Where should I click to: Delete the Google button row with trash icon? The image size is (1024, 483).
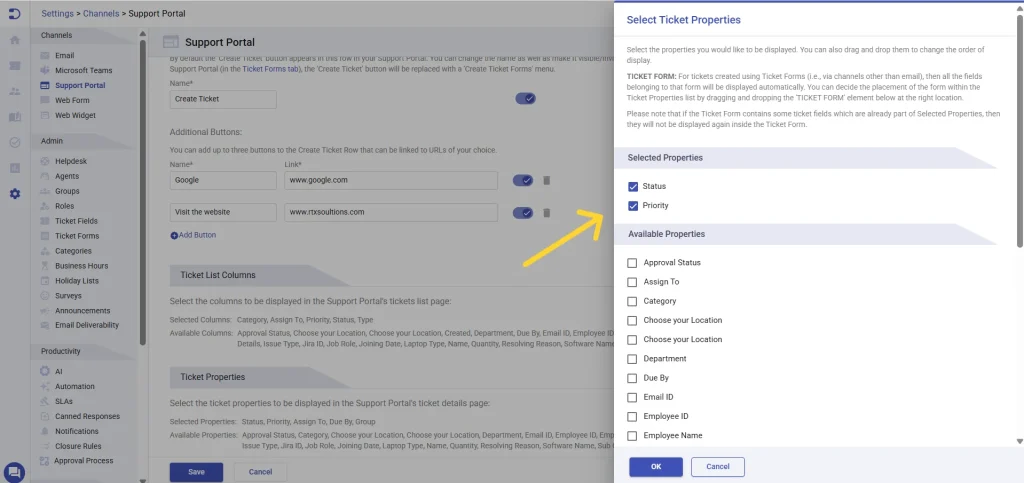547,181
